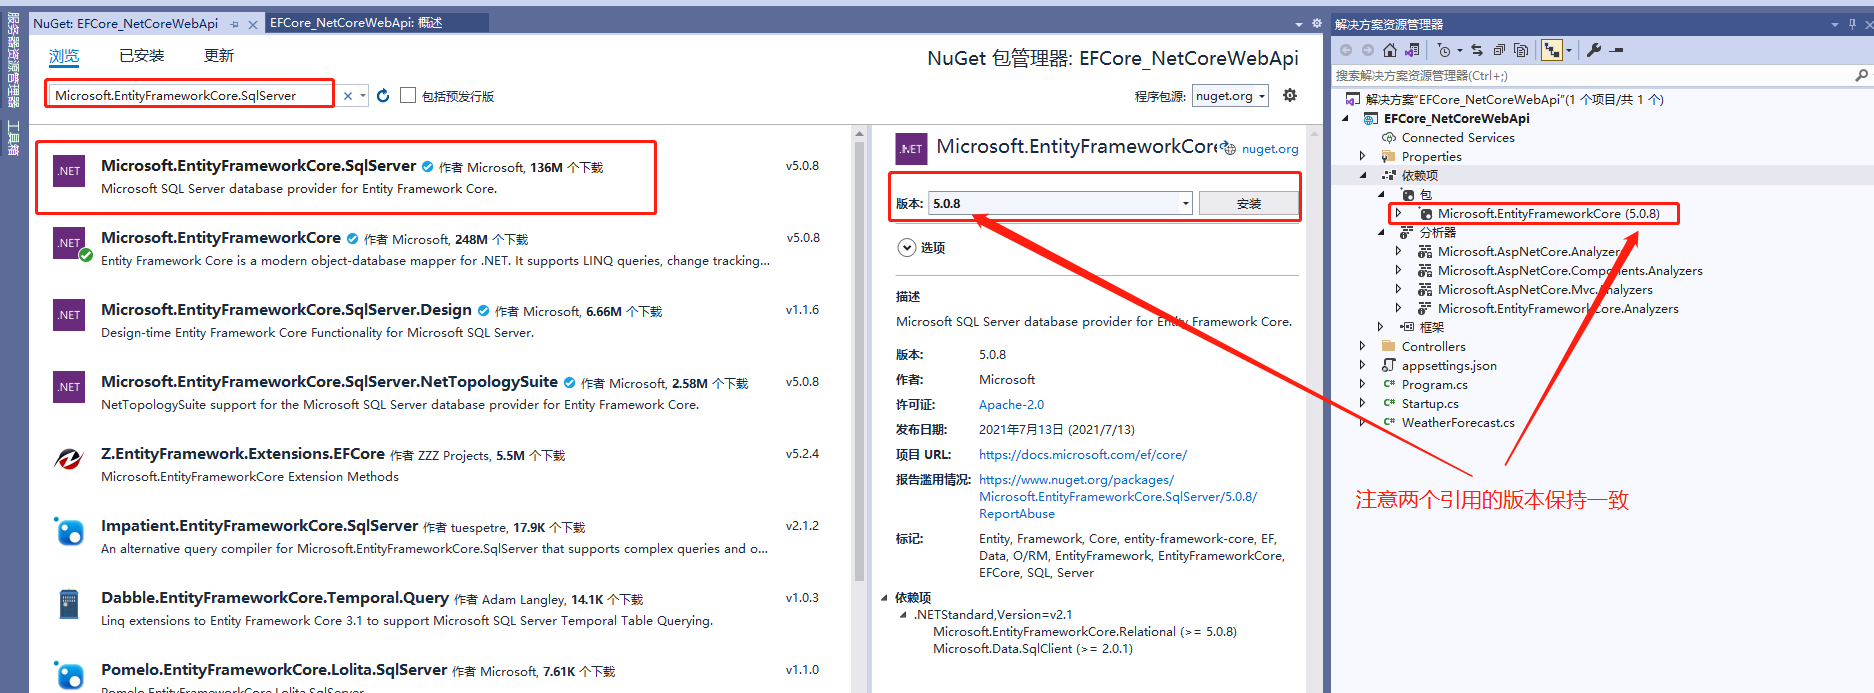This screenshot has height=693, width=1874.
Task: Open Properties via the wrench icon
Action: pos(1594,50)
